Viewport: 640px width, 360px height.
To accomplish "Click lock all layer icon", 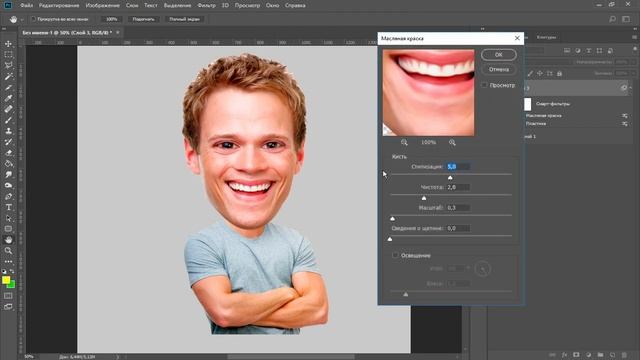I will point(560,73).
